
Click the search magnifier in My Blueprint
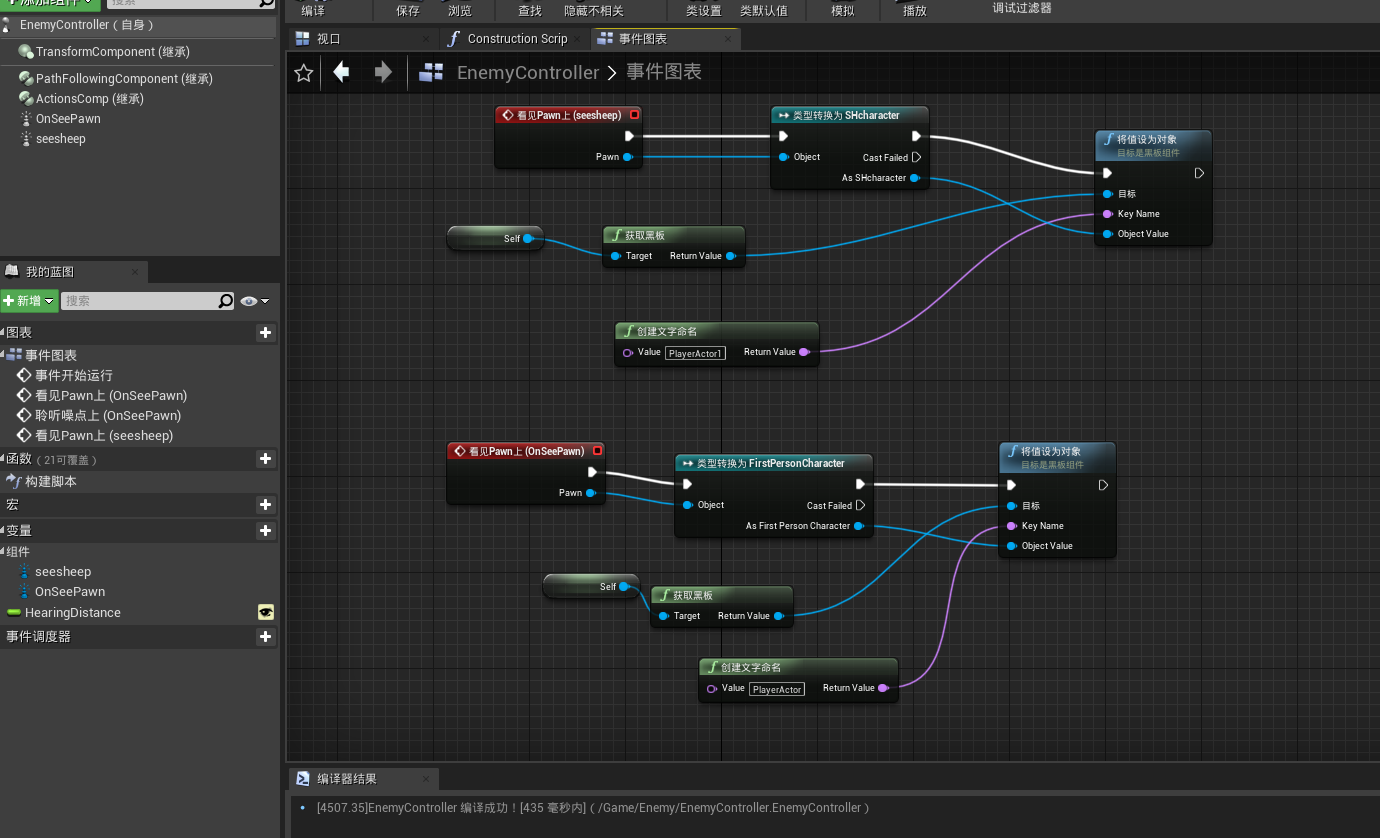tap(226, 301)
